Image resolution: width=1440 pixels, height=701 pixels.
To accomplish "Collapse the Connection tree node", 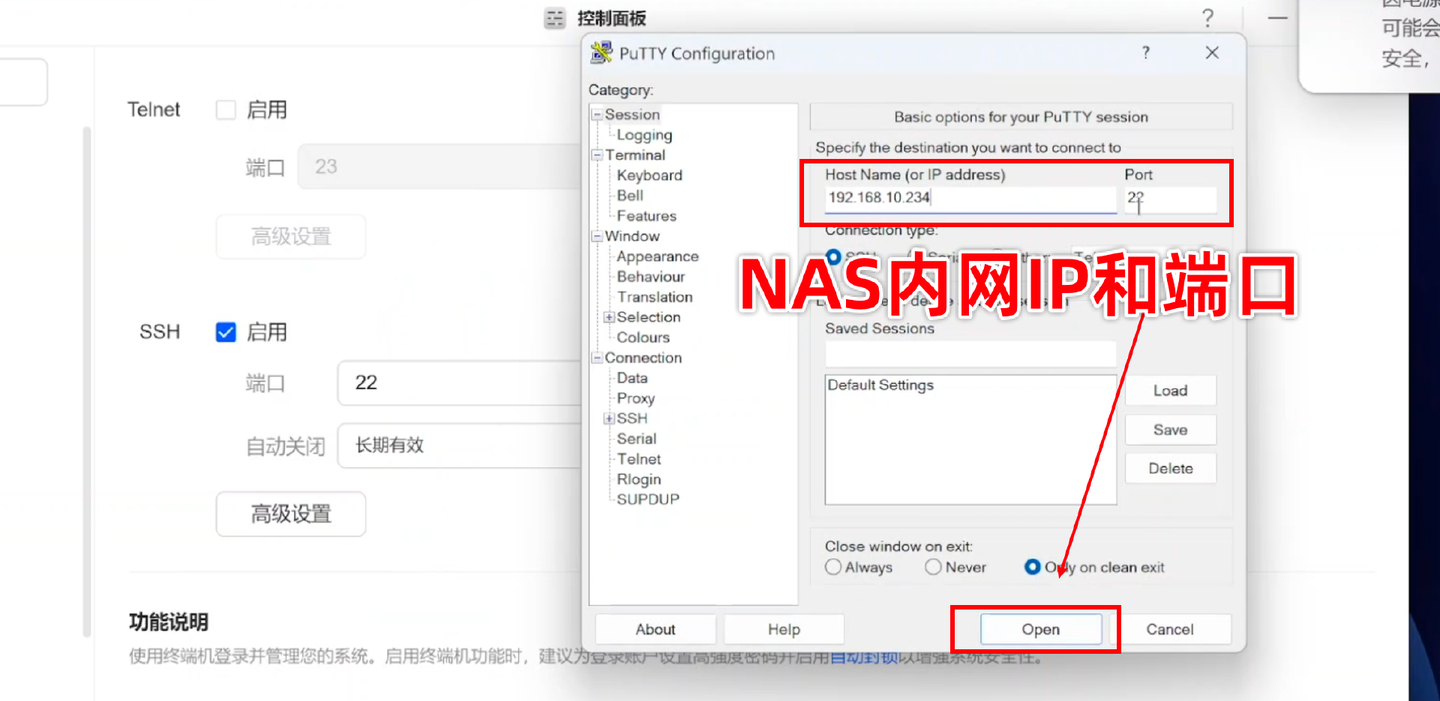I will (x=597, y=358).
